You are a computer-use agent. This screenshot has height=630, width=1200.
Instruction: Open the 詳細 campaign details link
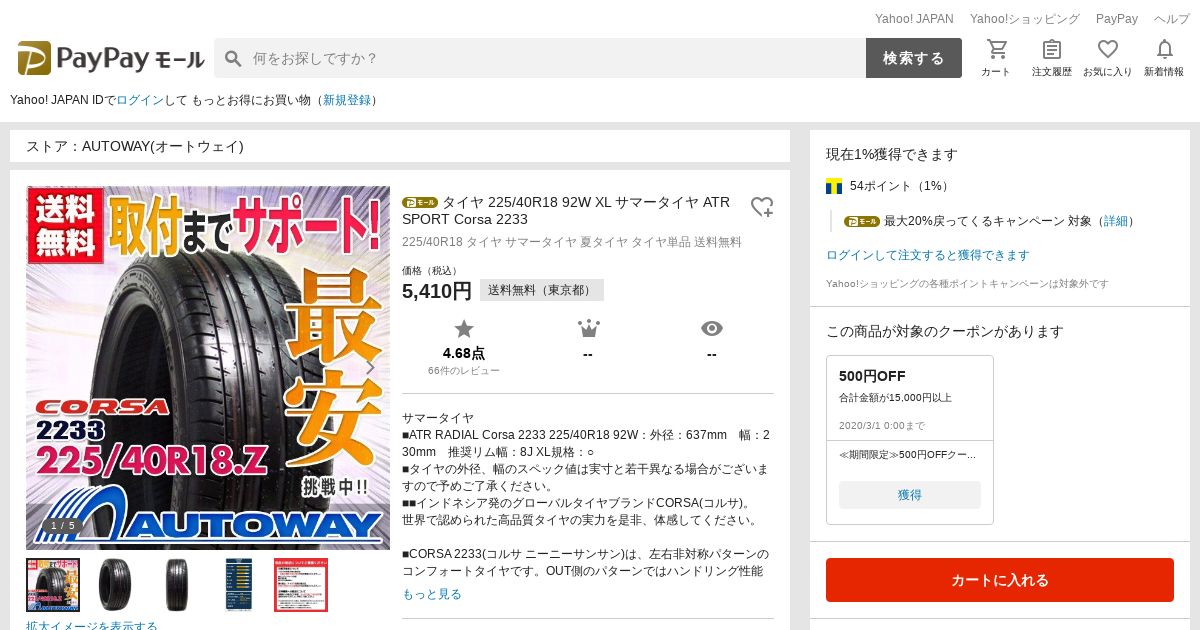tap(1115, 221)
